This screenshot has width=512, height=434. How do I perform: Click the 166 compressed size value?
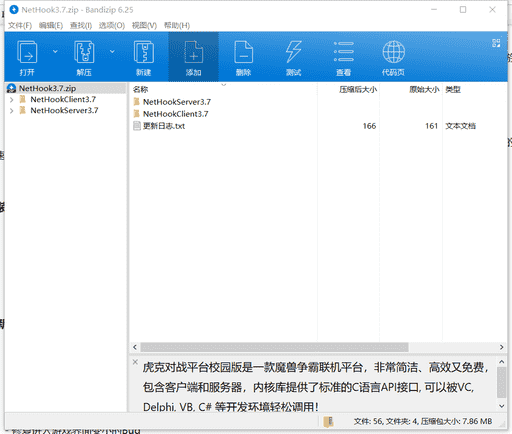pyautogui.click(x=369, y=126)
